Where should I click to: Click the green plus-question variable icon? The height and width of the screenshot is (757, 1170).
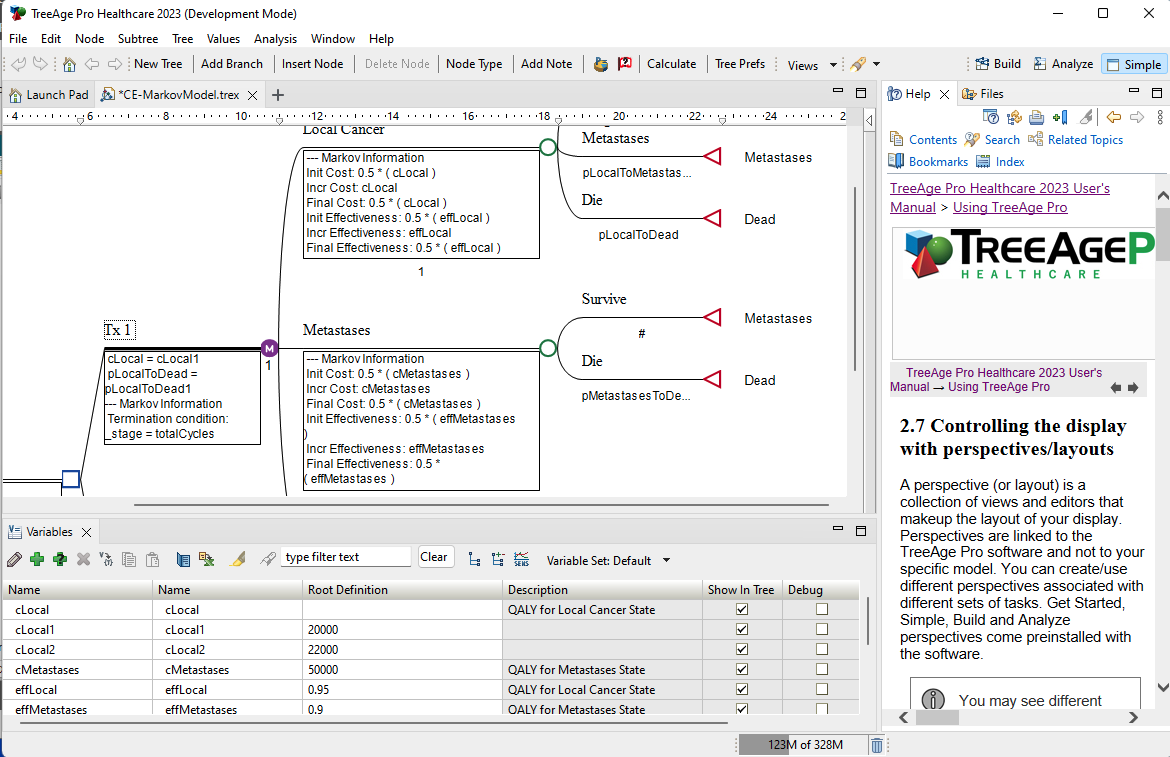pyautogui.click(x=60, y=559)
